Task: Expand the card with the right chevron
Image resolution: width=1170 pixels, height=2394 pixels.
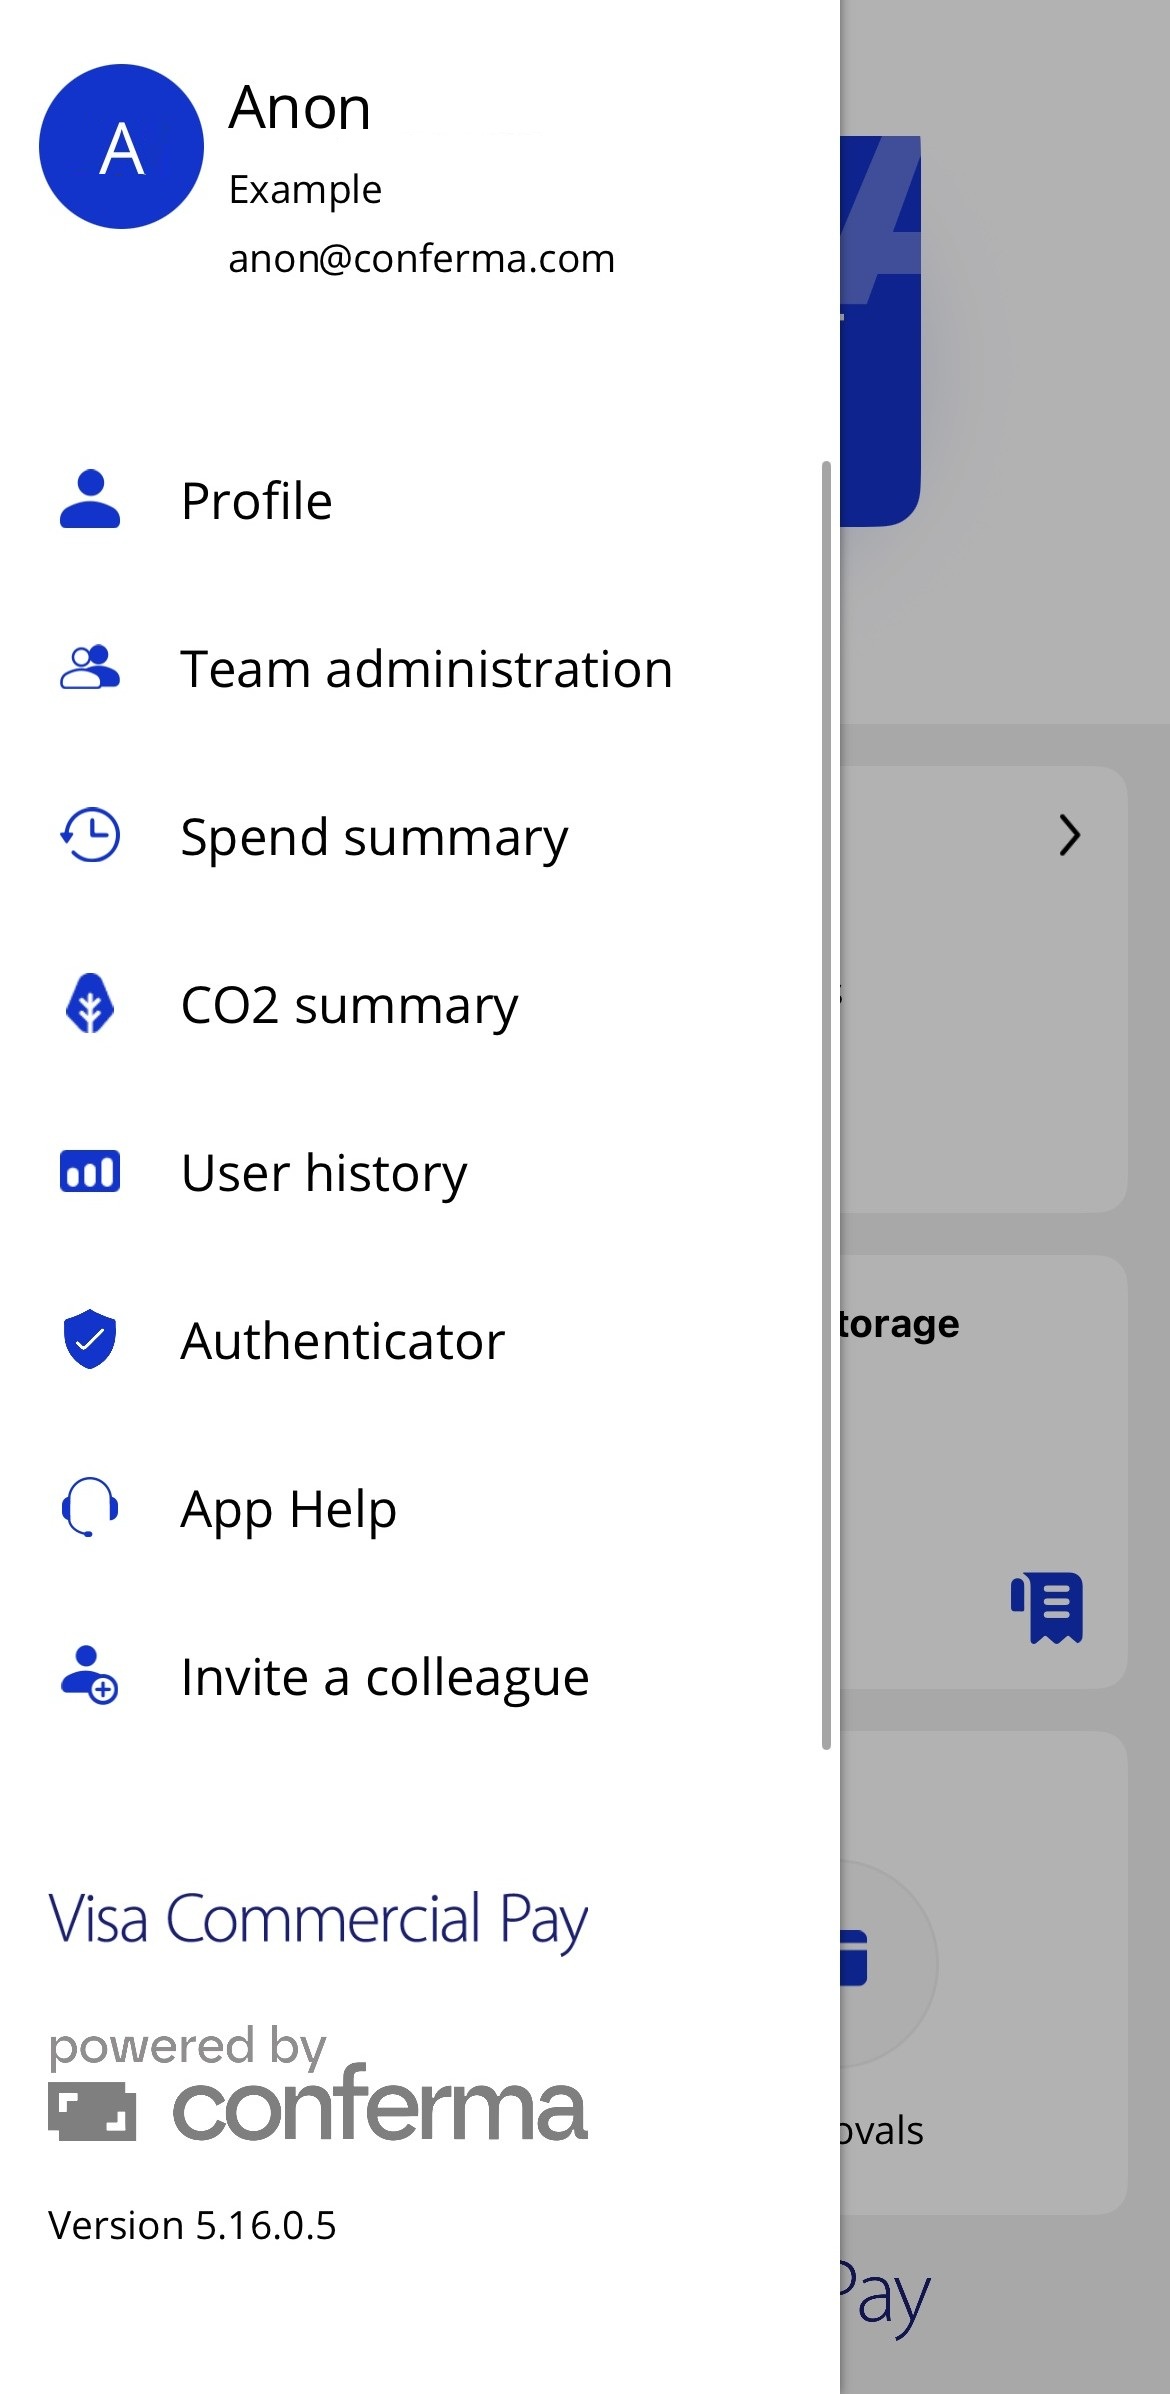Action: 1070,836
